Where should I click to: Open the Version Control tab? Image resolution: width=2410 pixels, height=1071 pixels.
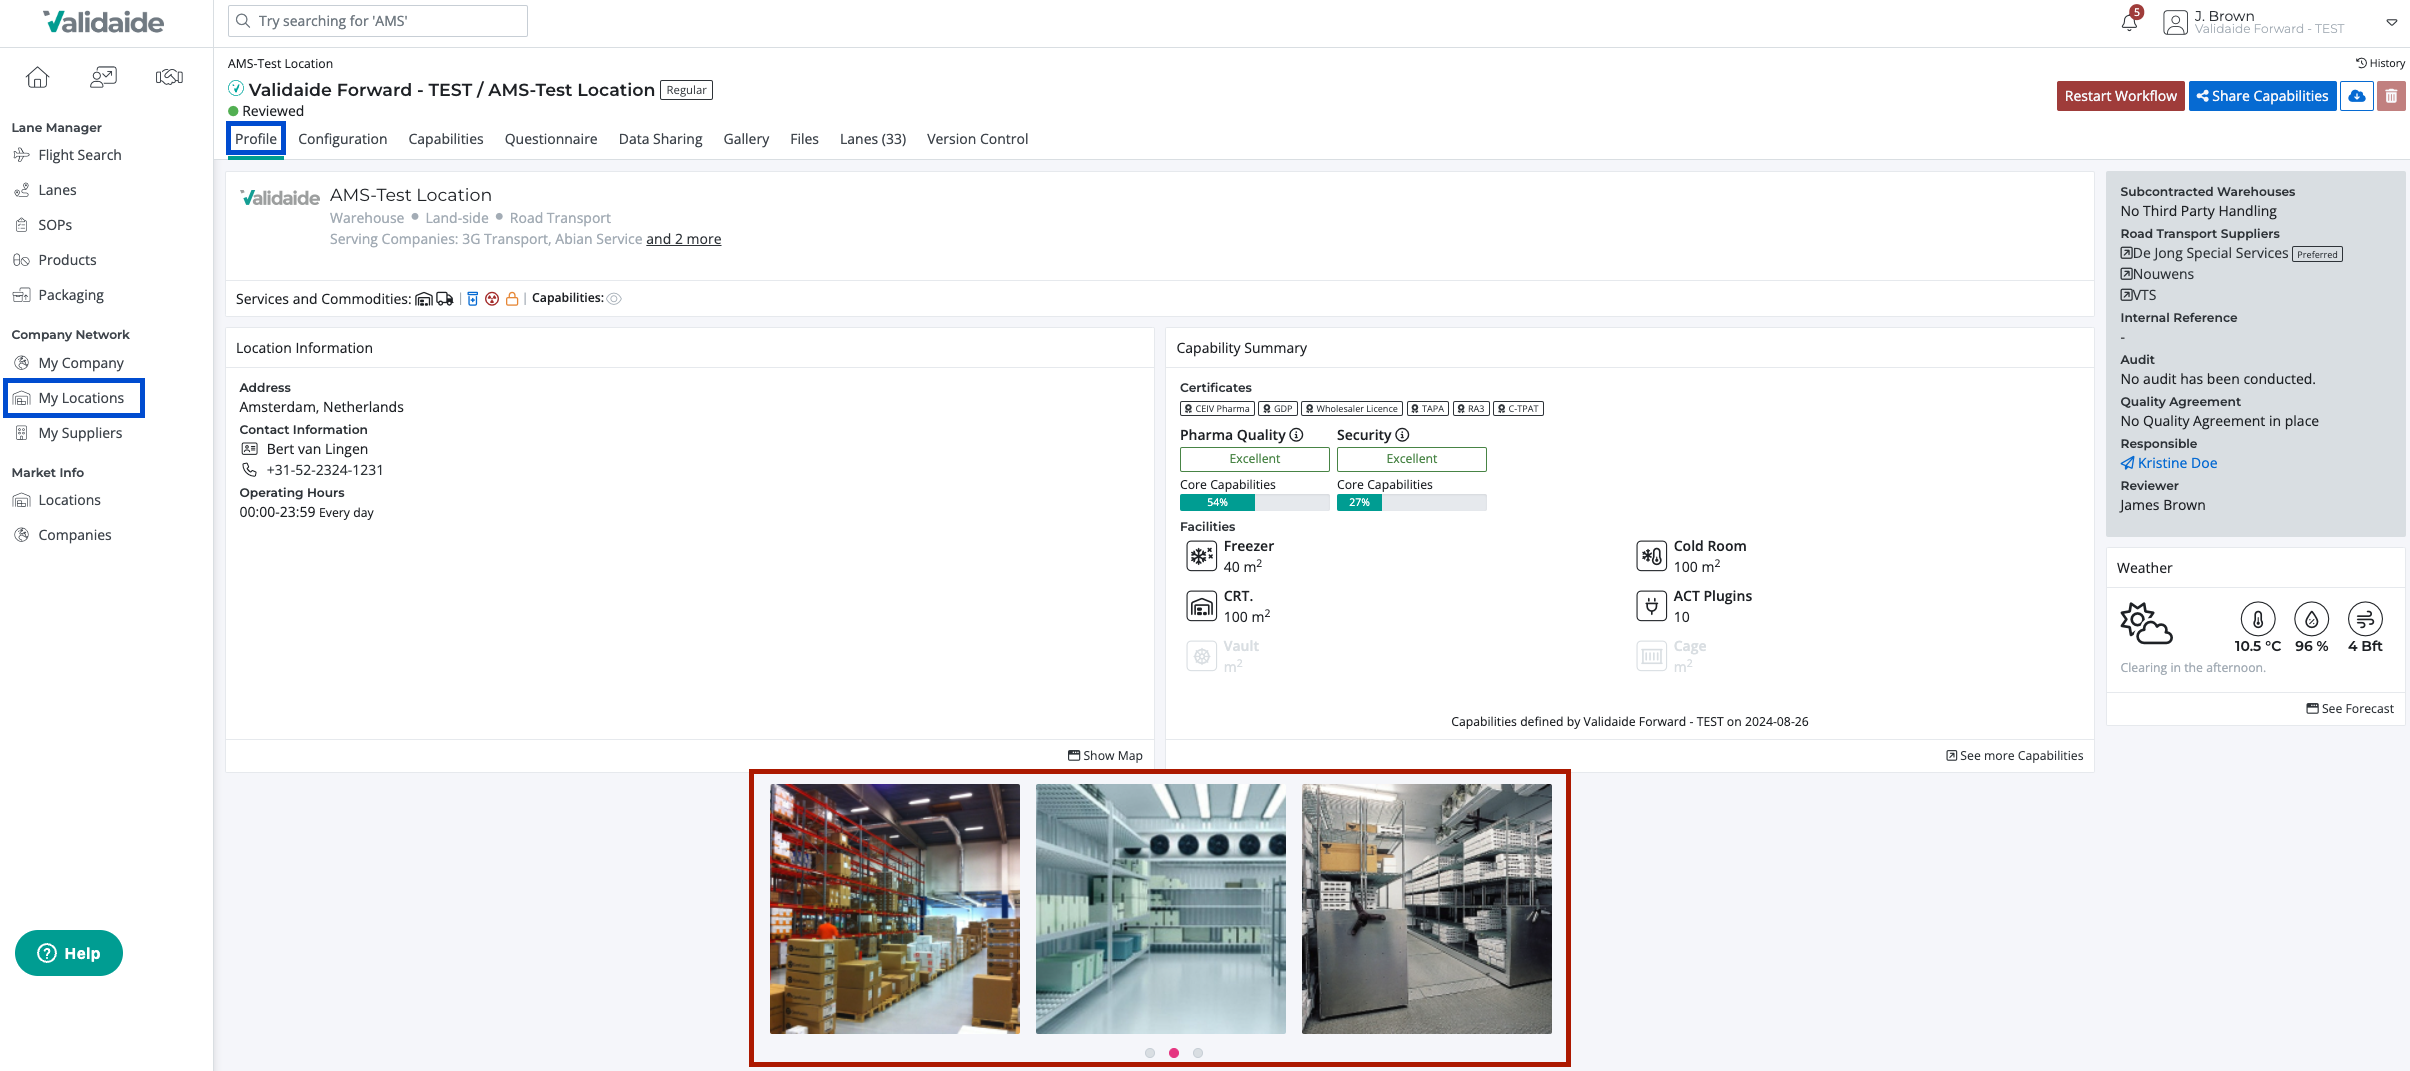pos(977,139)
